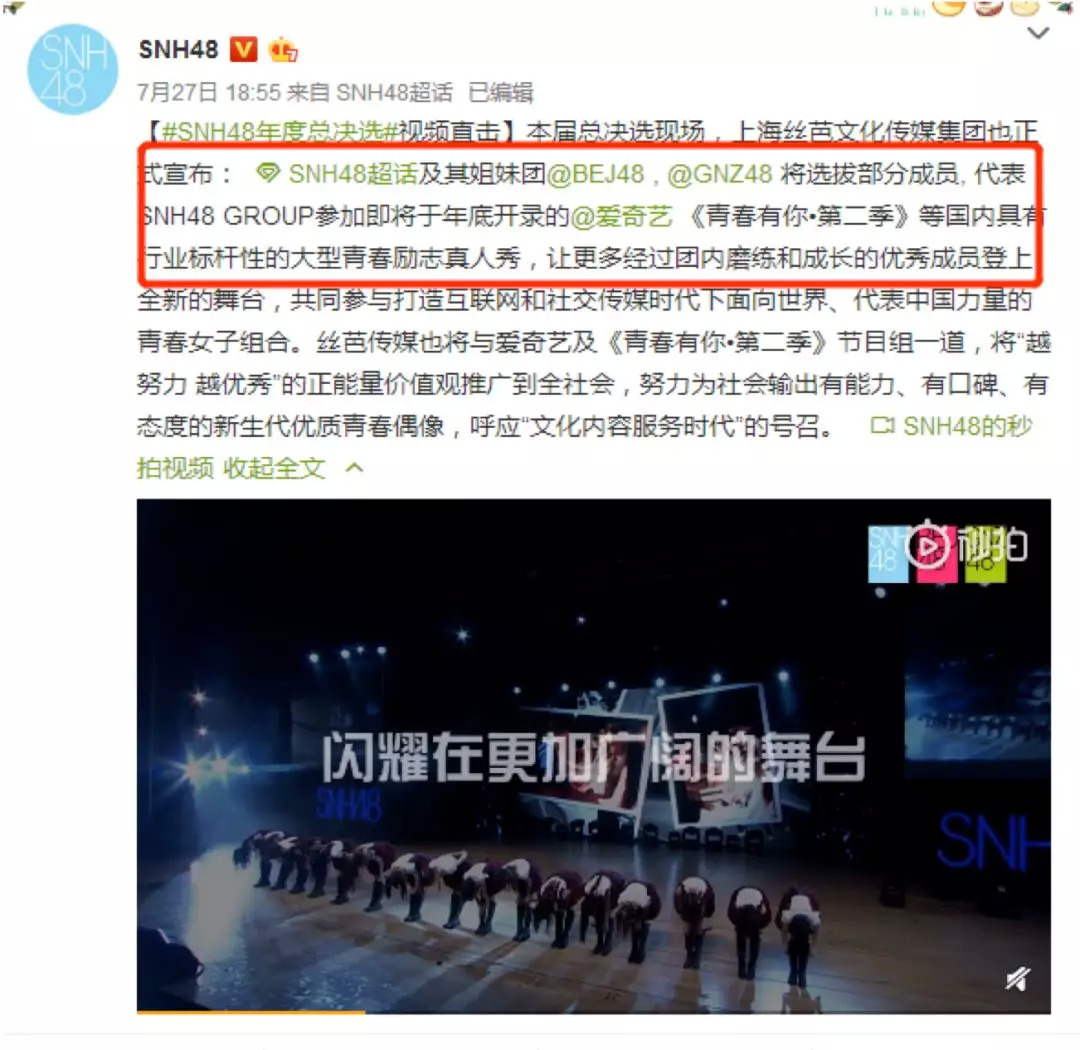The image size is (1080, 1050).
Task: Open the SNH48 profile avatar
Action: coord(72,70)
